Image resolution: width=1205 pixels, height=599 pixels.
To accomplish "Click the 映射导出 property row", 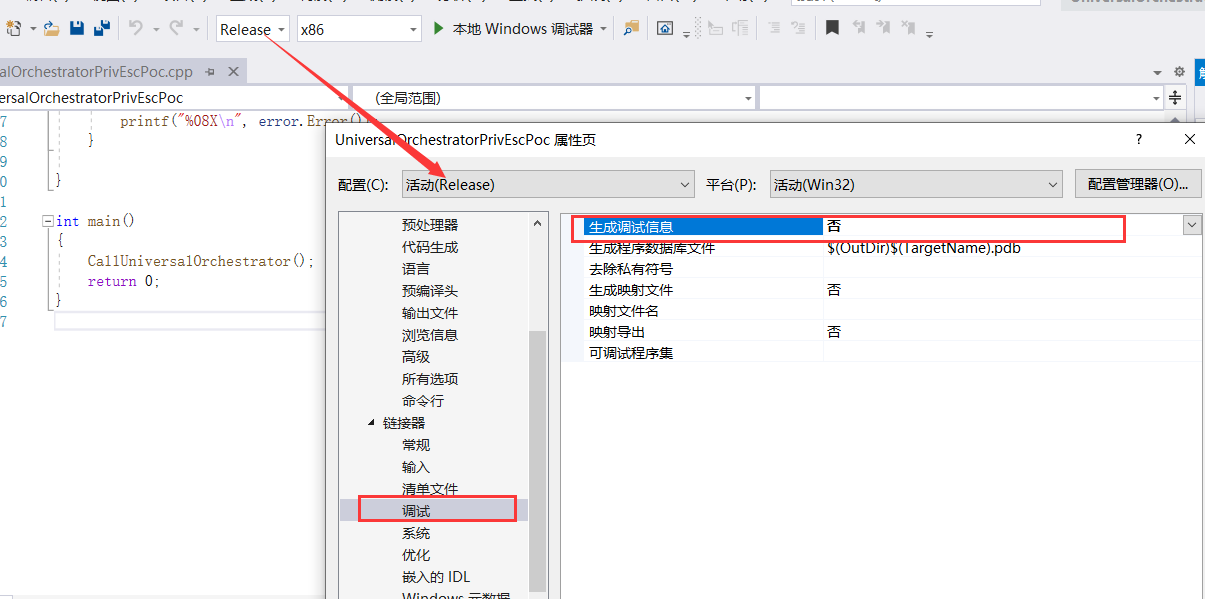I will (x=893, y=332).
